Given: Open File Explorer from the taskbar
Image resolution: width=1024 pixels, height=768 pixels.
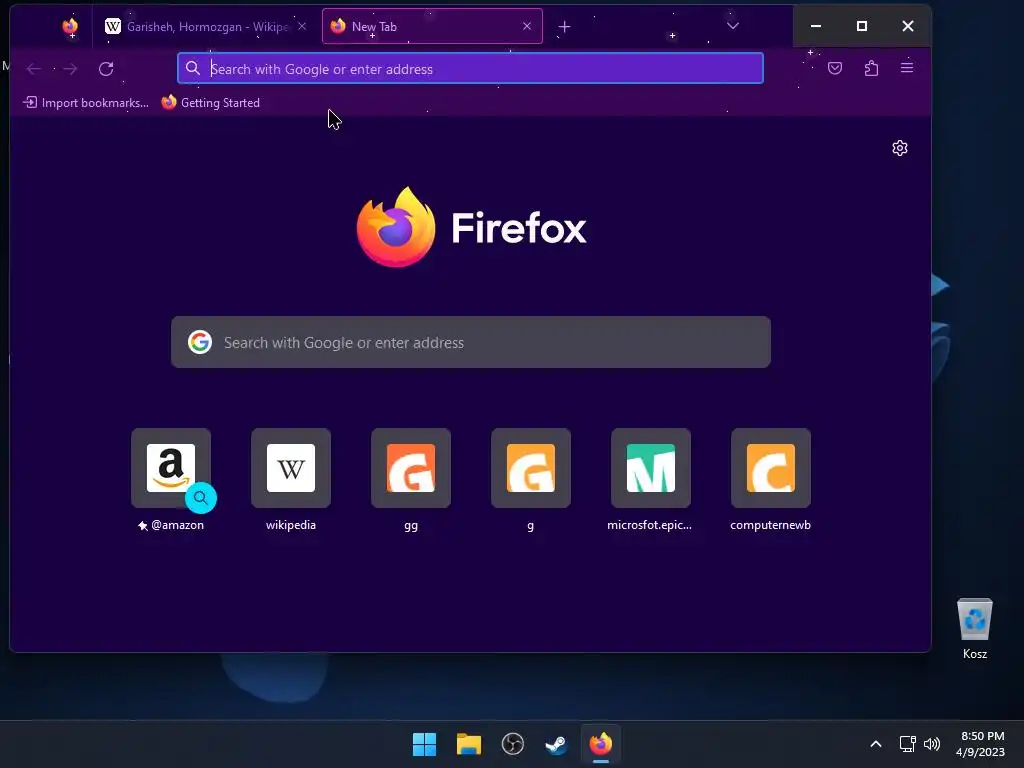Looking at the screenshot, I should click(x=468, y=744).
